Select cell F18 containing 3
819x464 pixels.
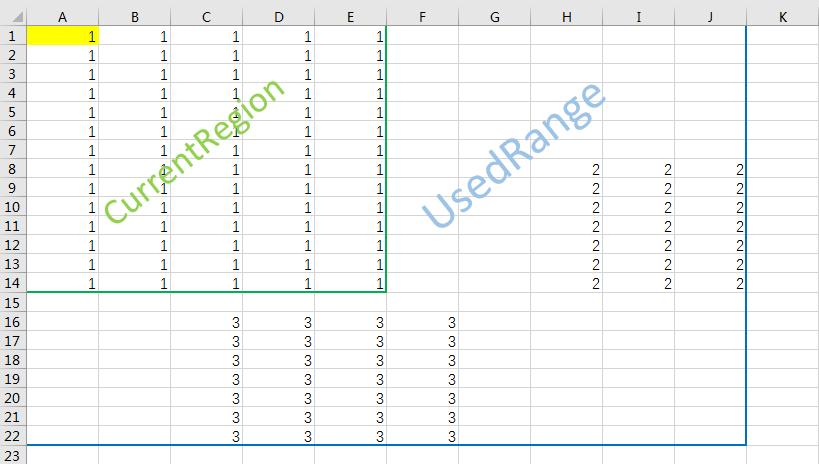coord(423,360)
